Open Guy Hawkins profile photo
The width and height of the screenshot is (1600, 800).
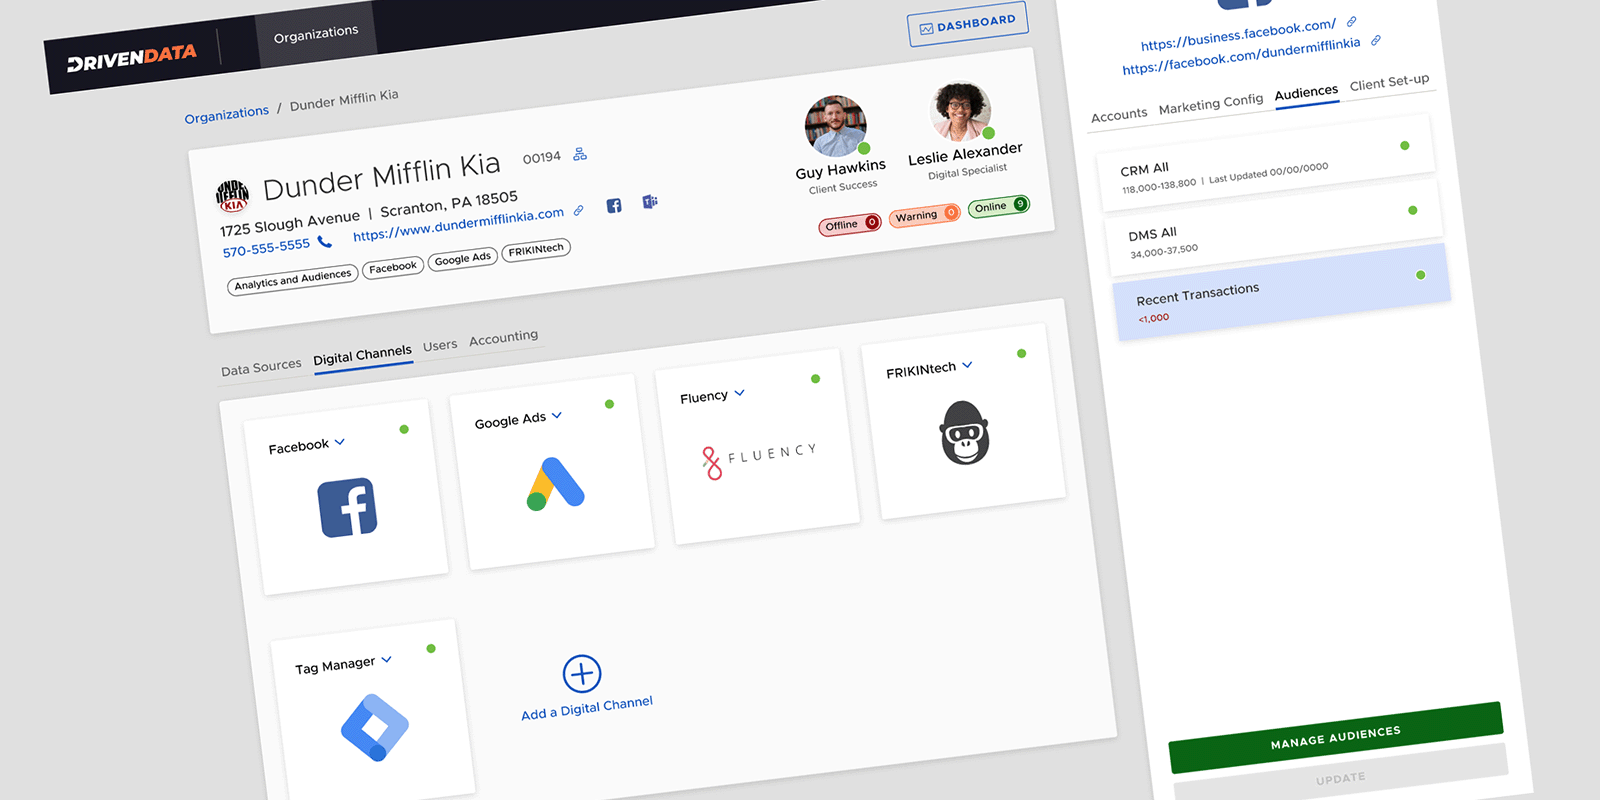pos(836,126)
